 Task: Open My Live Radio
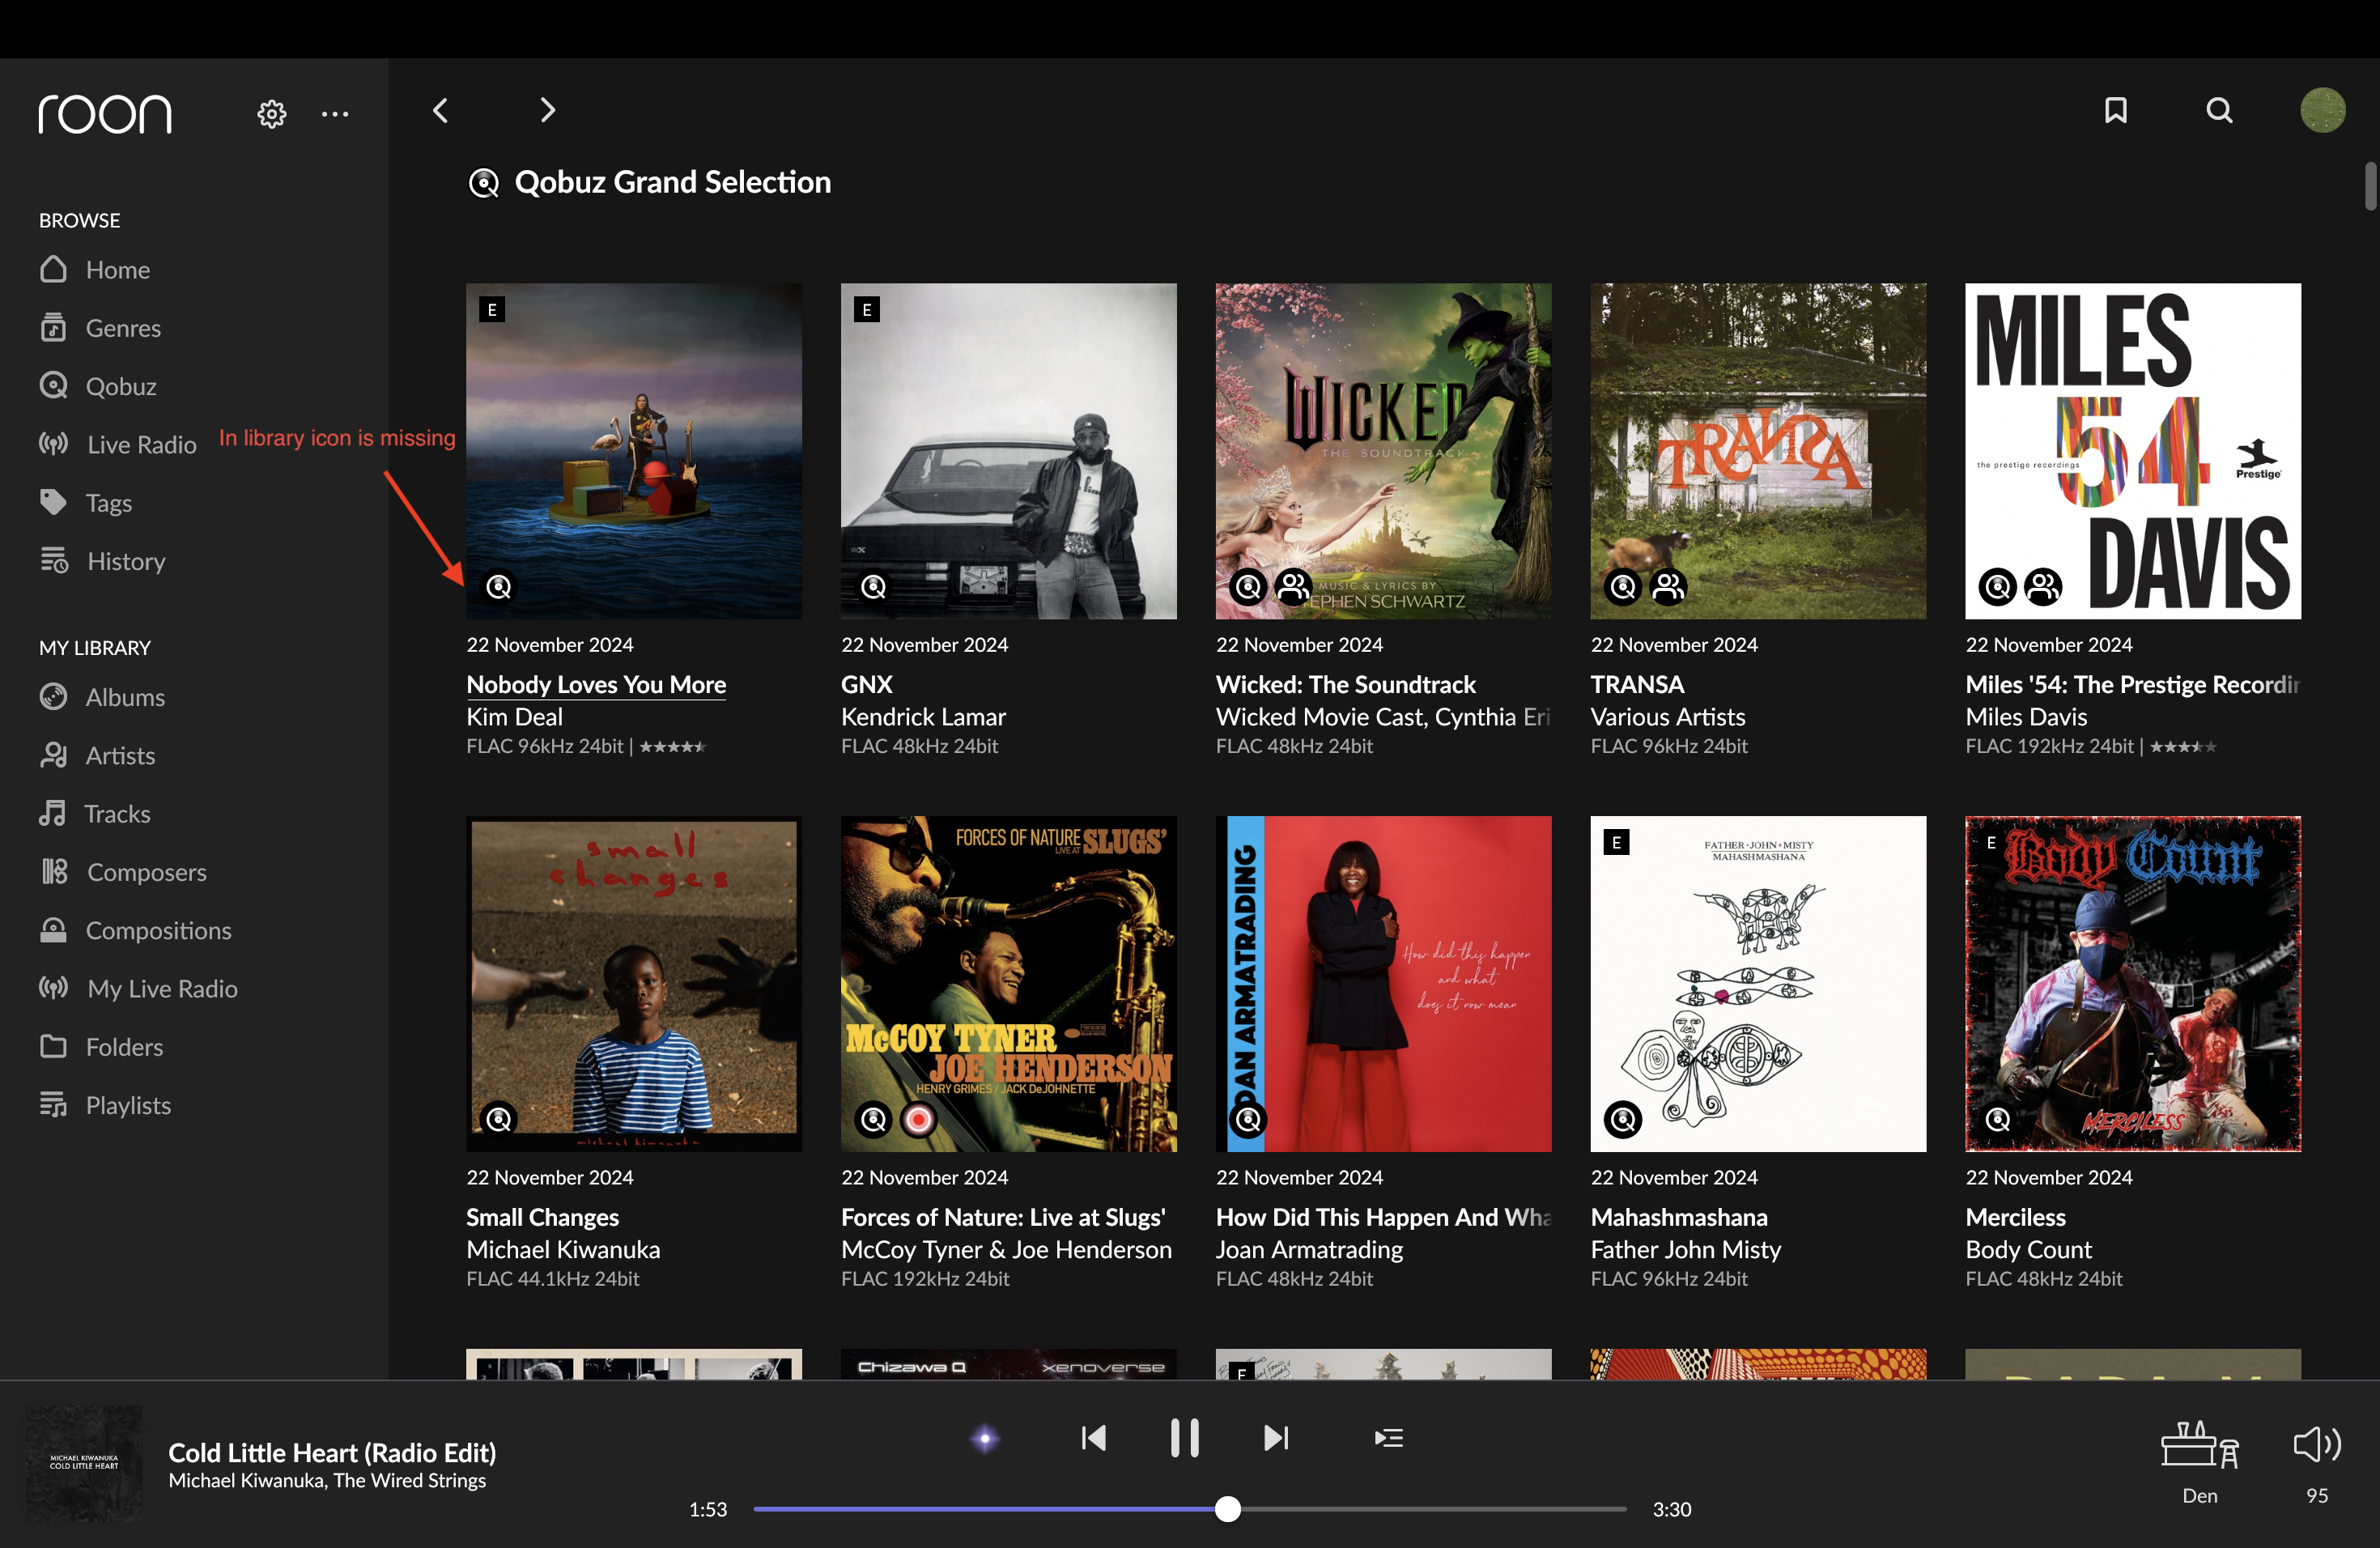point(138,988)
